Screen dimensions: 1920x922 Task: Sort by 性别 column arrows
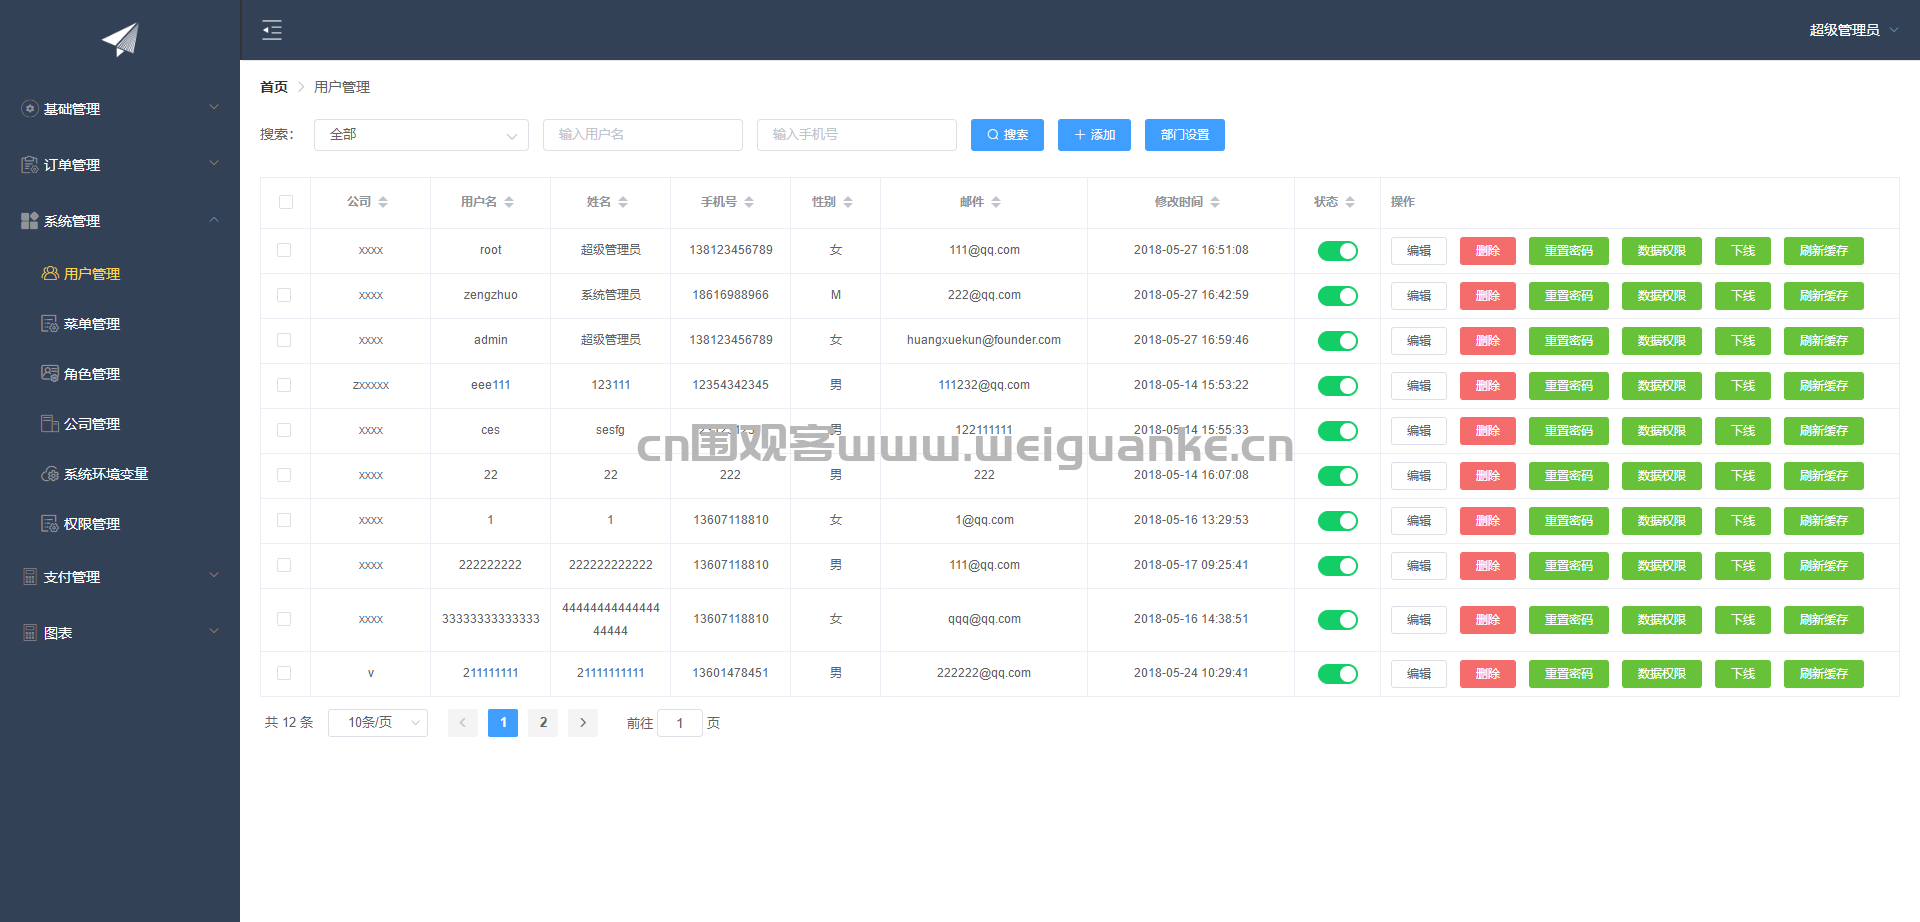pos(848,202)
